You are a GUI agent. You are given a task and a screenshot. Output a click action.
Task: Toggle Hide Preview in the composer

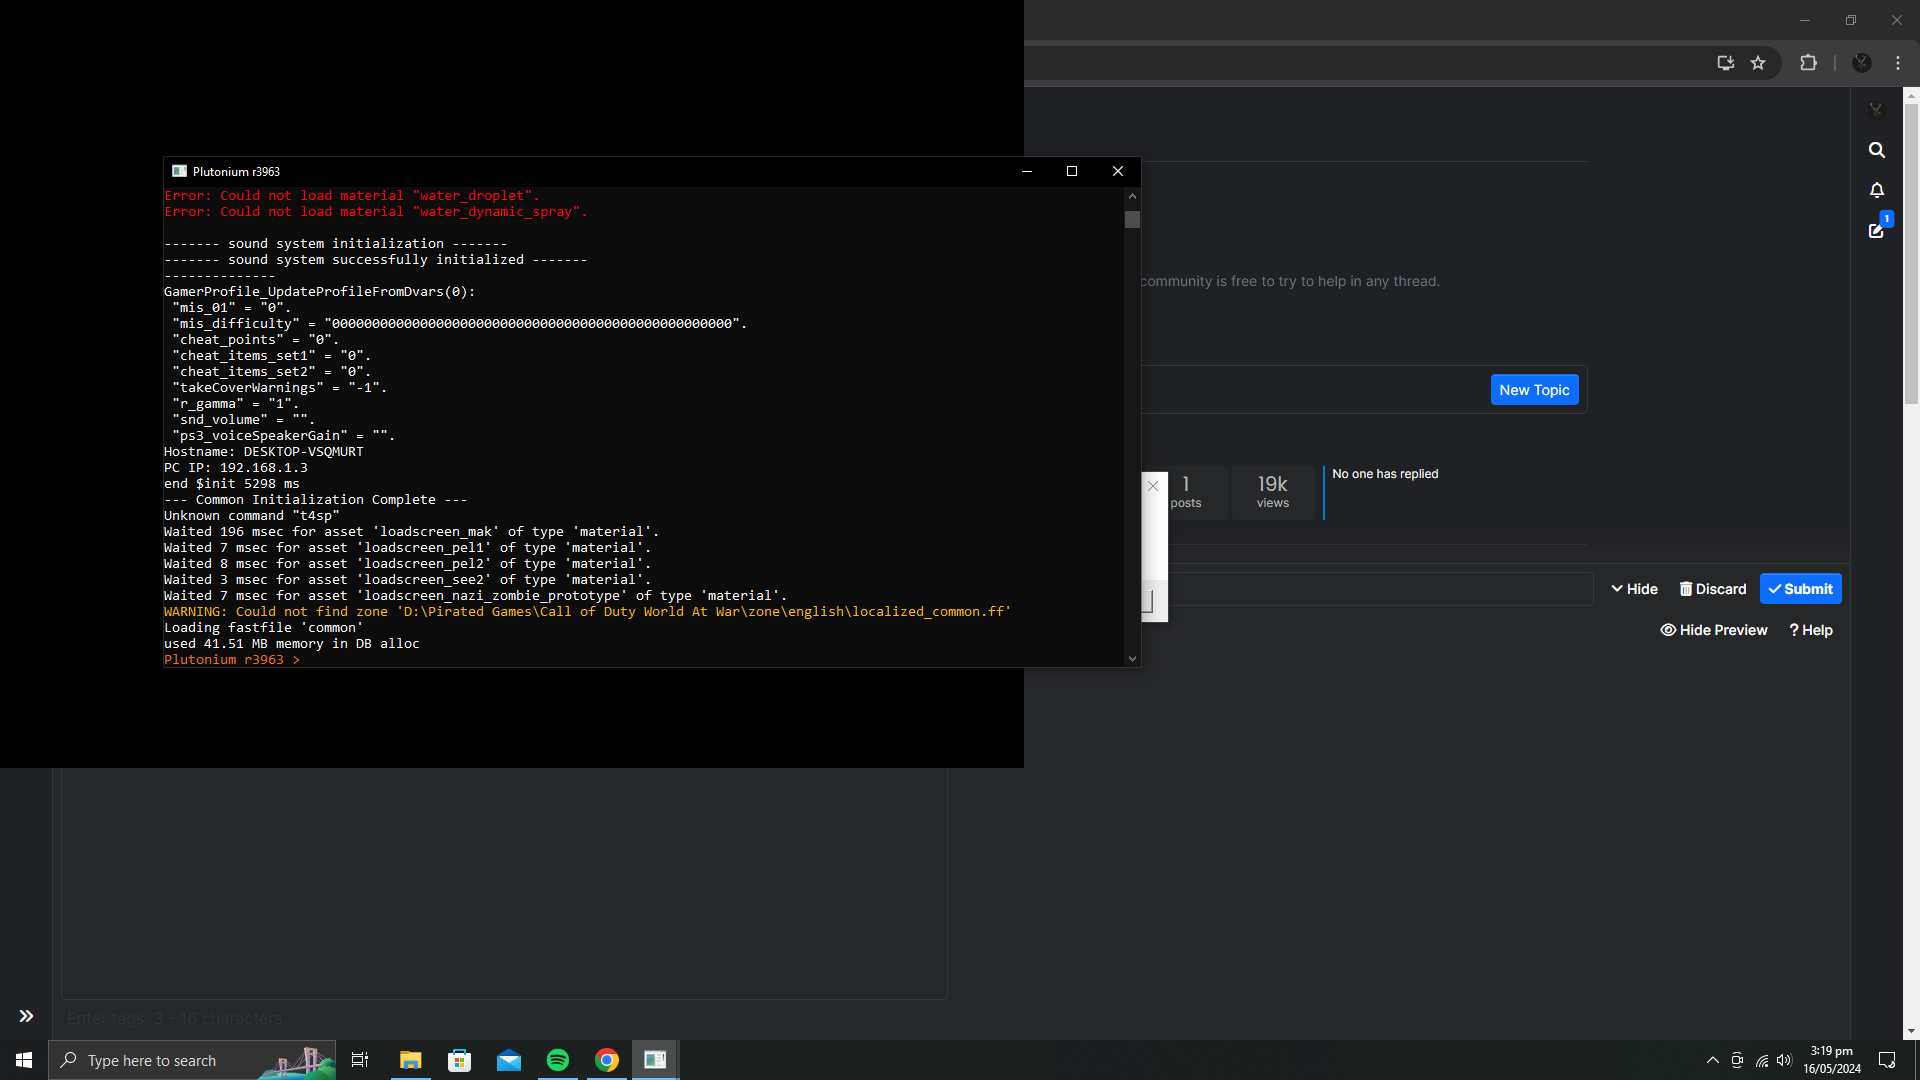pos(1714,630)
